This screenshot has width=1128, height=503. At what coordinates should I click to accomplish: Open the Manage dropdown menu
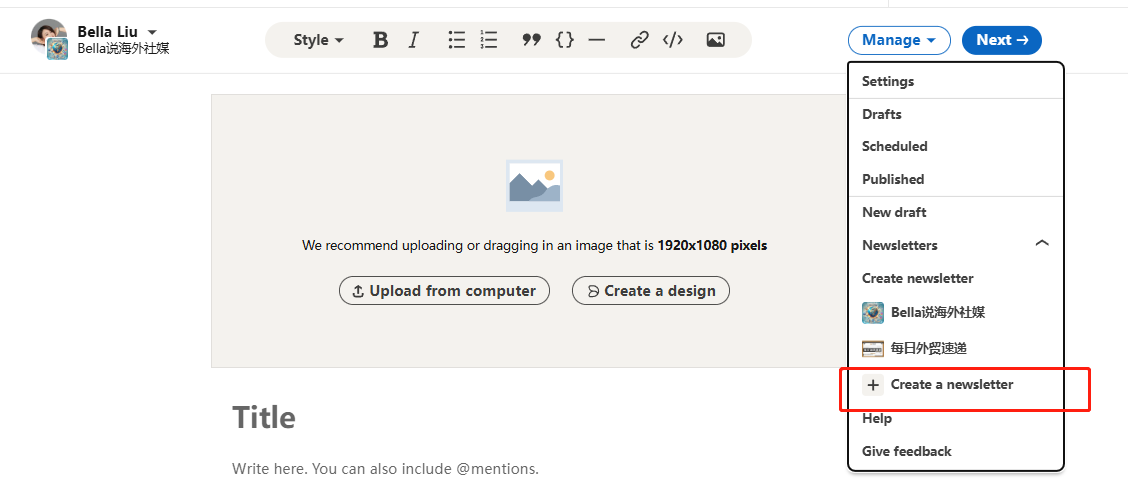[898, 40]
